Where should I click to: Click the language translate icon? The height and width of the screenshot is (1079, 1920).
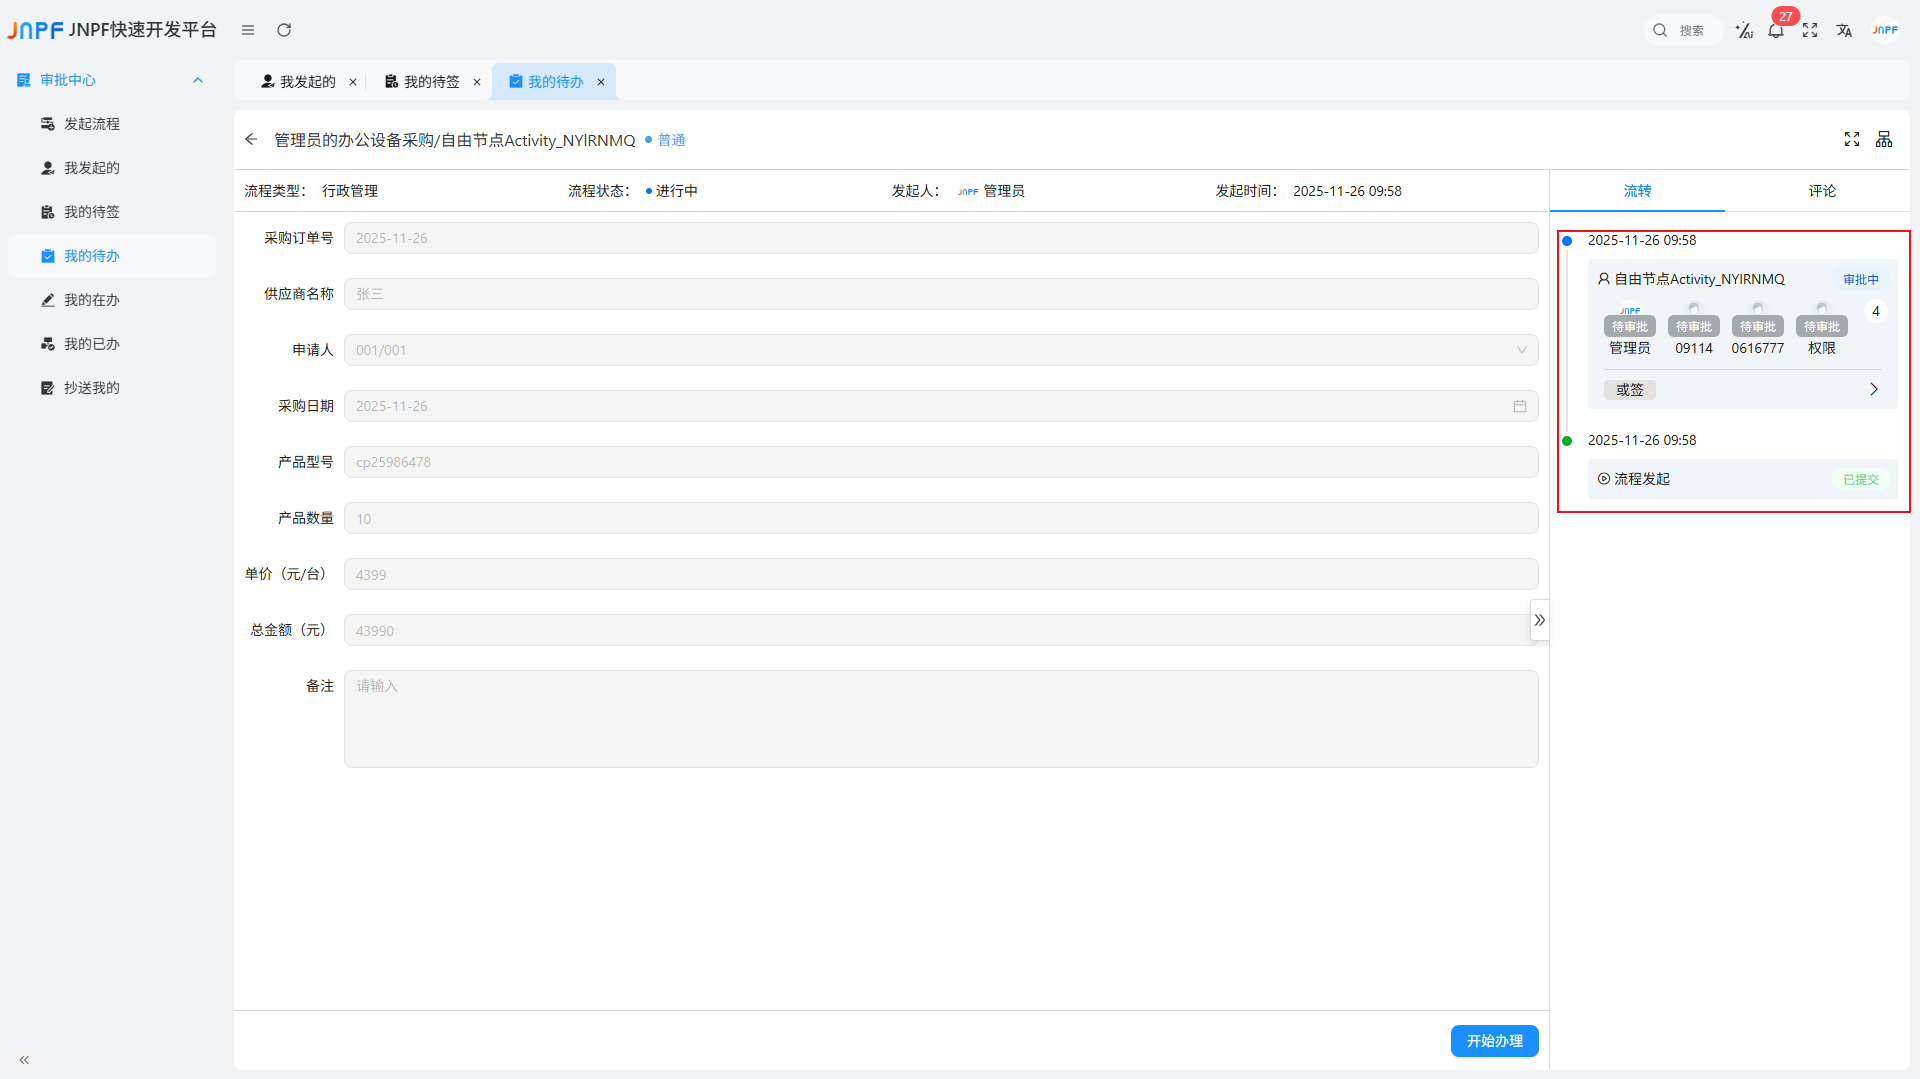(x=1844, y=31)
